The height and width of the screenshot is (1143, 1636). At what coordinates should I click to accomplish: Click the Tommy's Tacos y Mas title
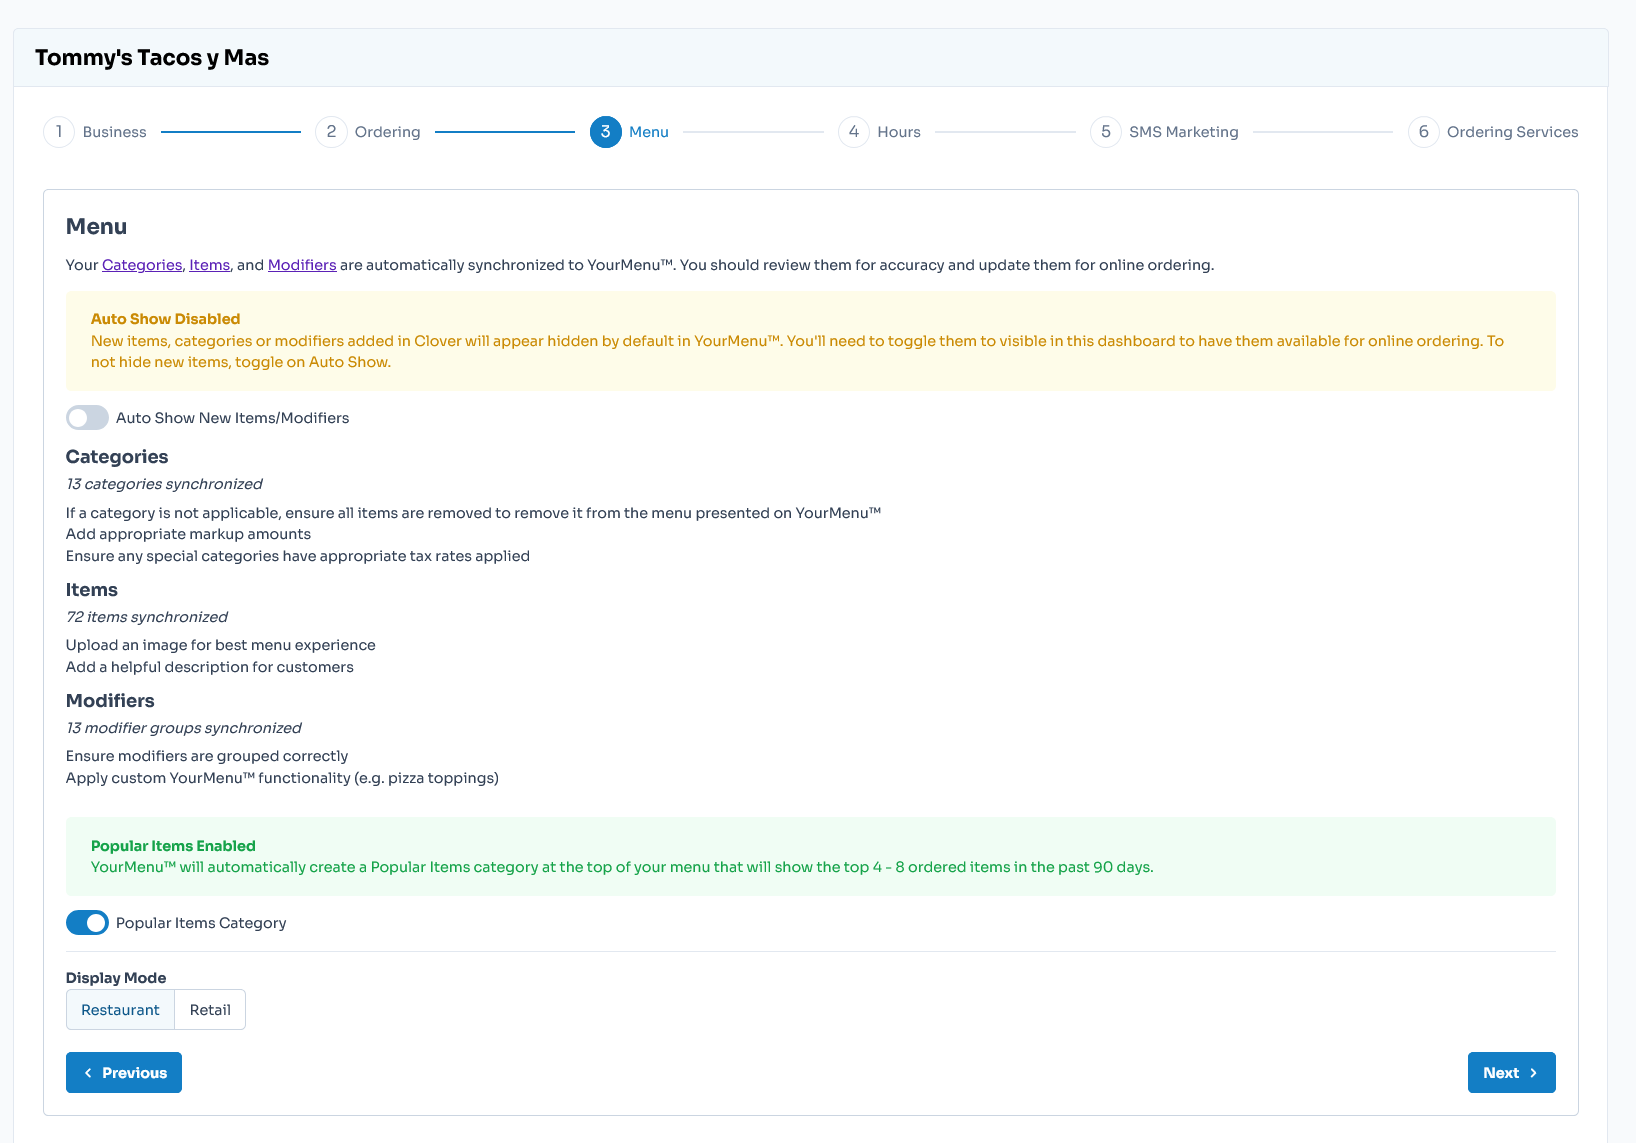coord(152,58)
